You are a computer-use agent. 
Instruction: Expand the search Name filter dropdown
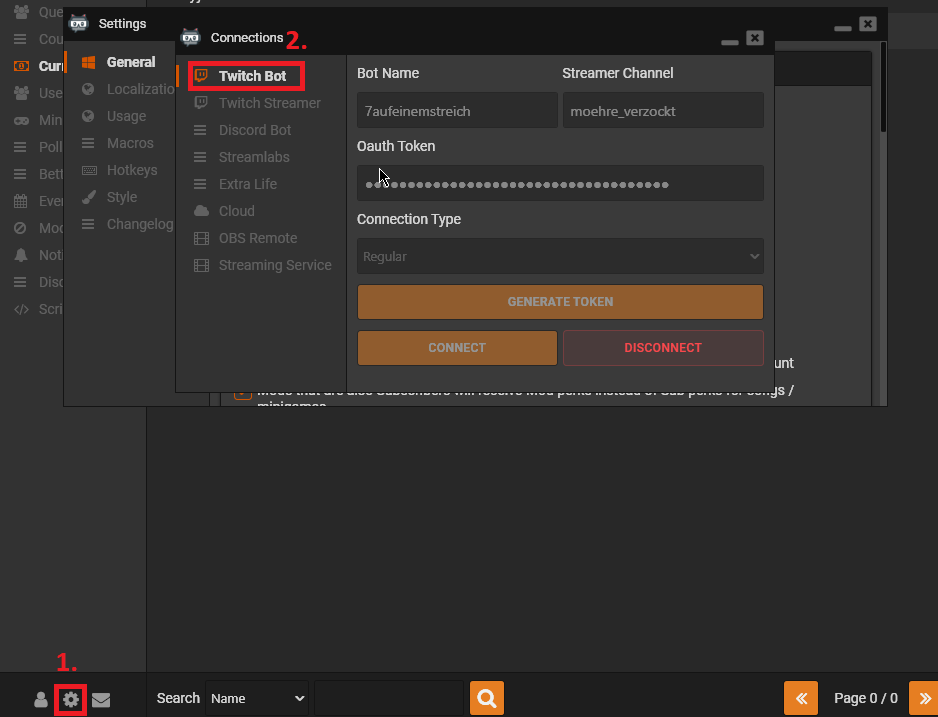(257, 698)
